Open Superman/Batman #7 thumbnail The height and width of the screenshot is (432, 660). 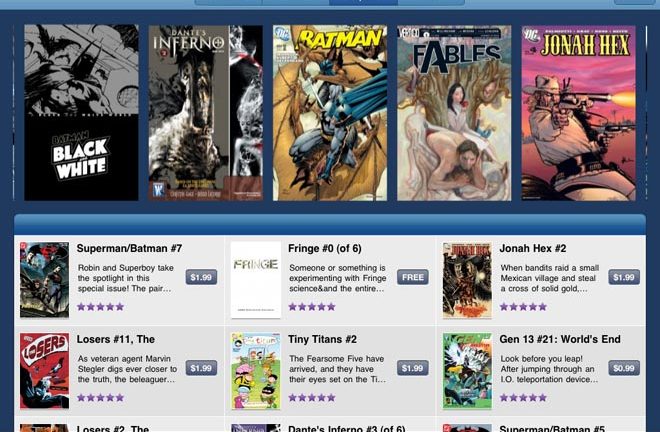(44, 280)
